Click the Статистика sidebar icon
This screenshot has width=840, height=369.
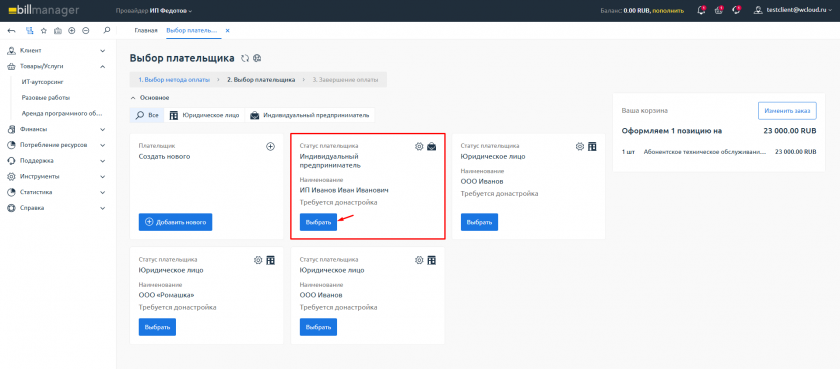tap(11, 192)
